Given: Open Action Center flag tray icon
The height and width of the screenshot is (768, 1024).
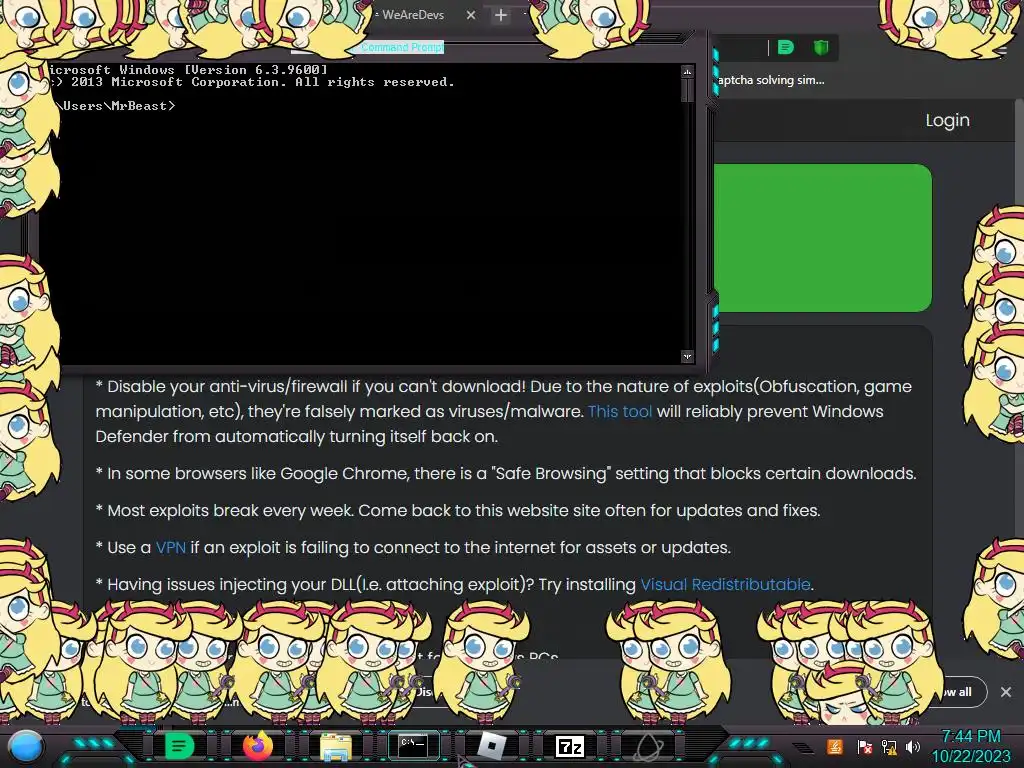Looking at the screenshot, I should click(864, 746).
